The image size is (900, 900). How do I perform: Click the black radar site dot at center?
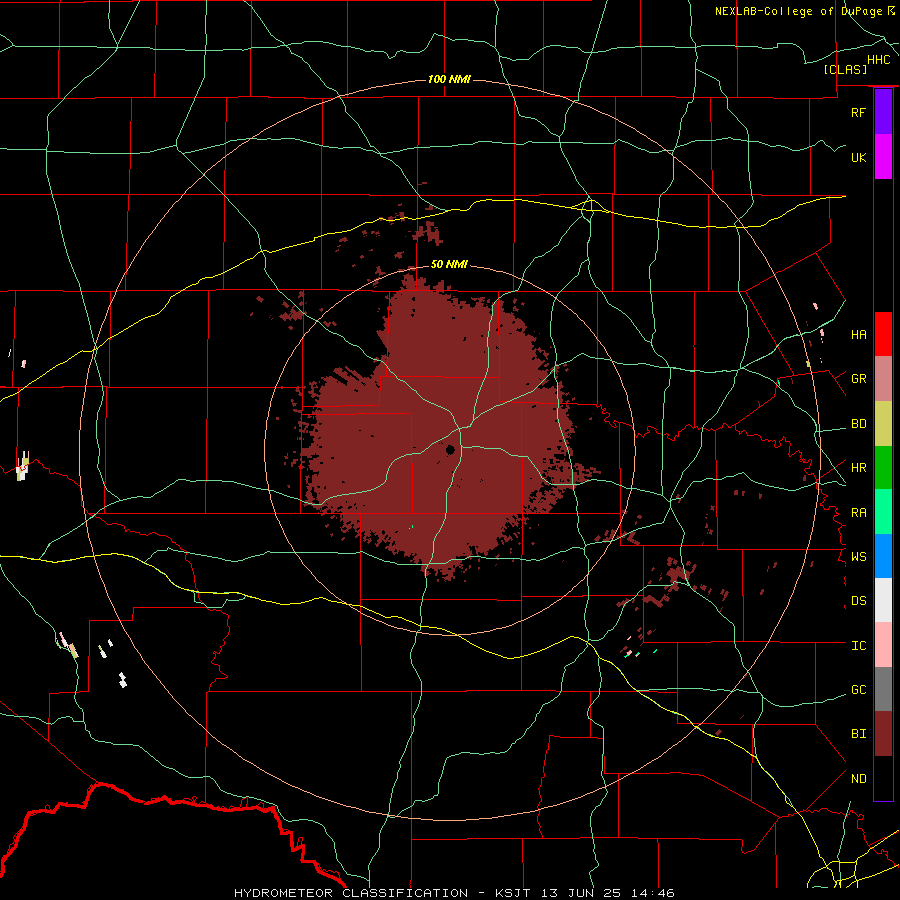pos(451,449)
